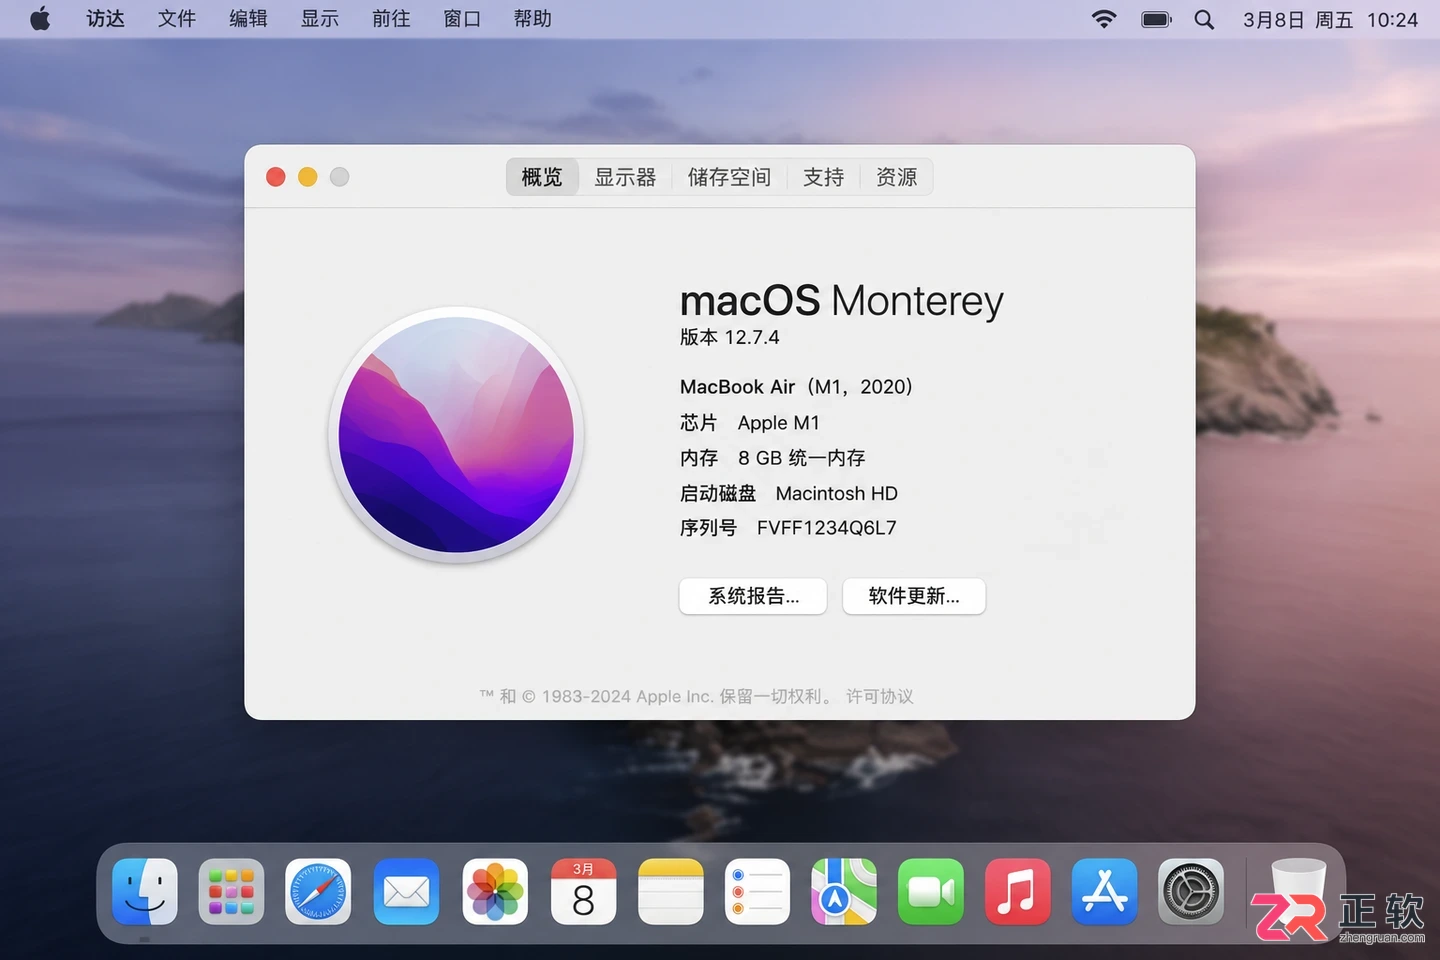Click the version text 版本 12.7.4
This screenshot has width=1440, height=960.
[730, 337]
